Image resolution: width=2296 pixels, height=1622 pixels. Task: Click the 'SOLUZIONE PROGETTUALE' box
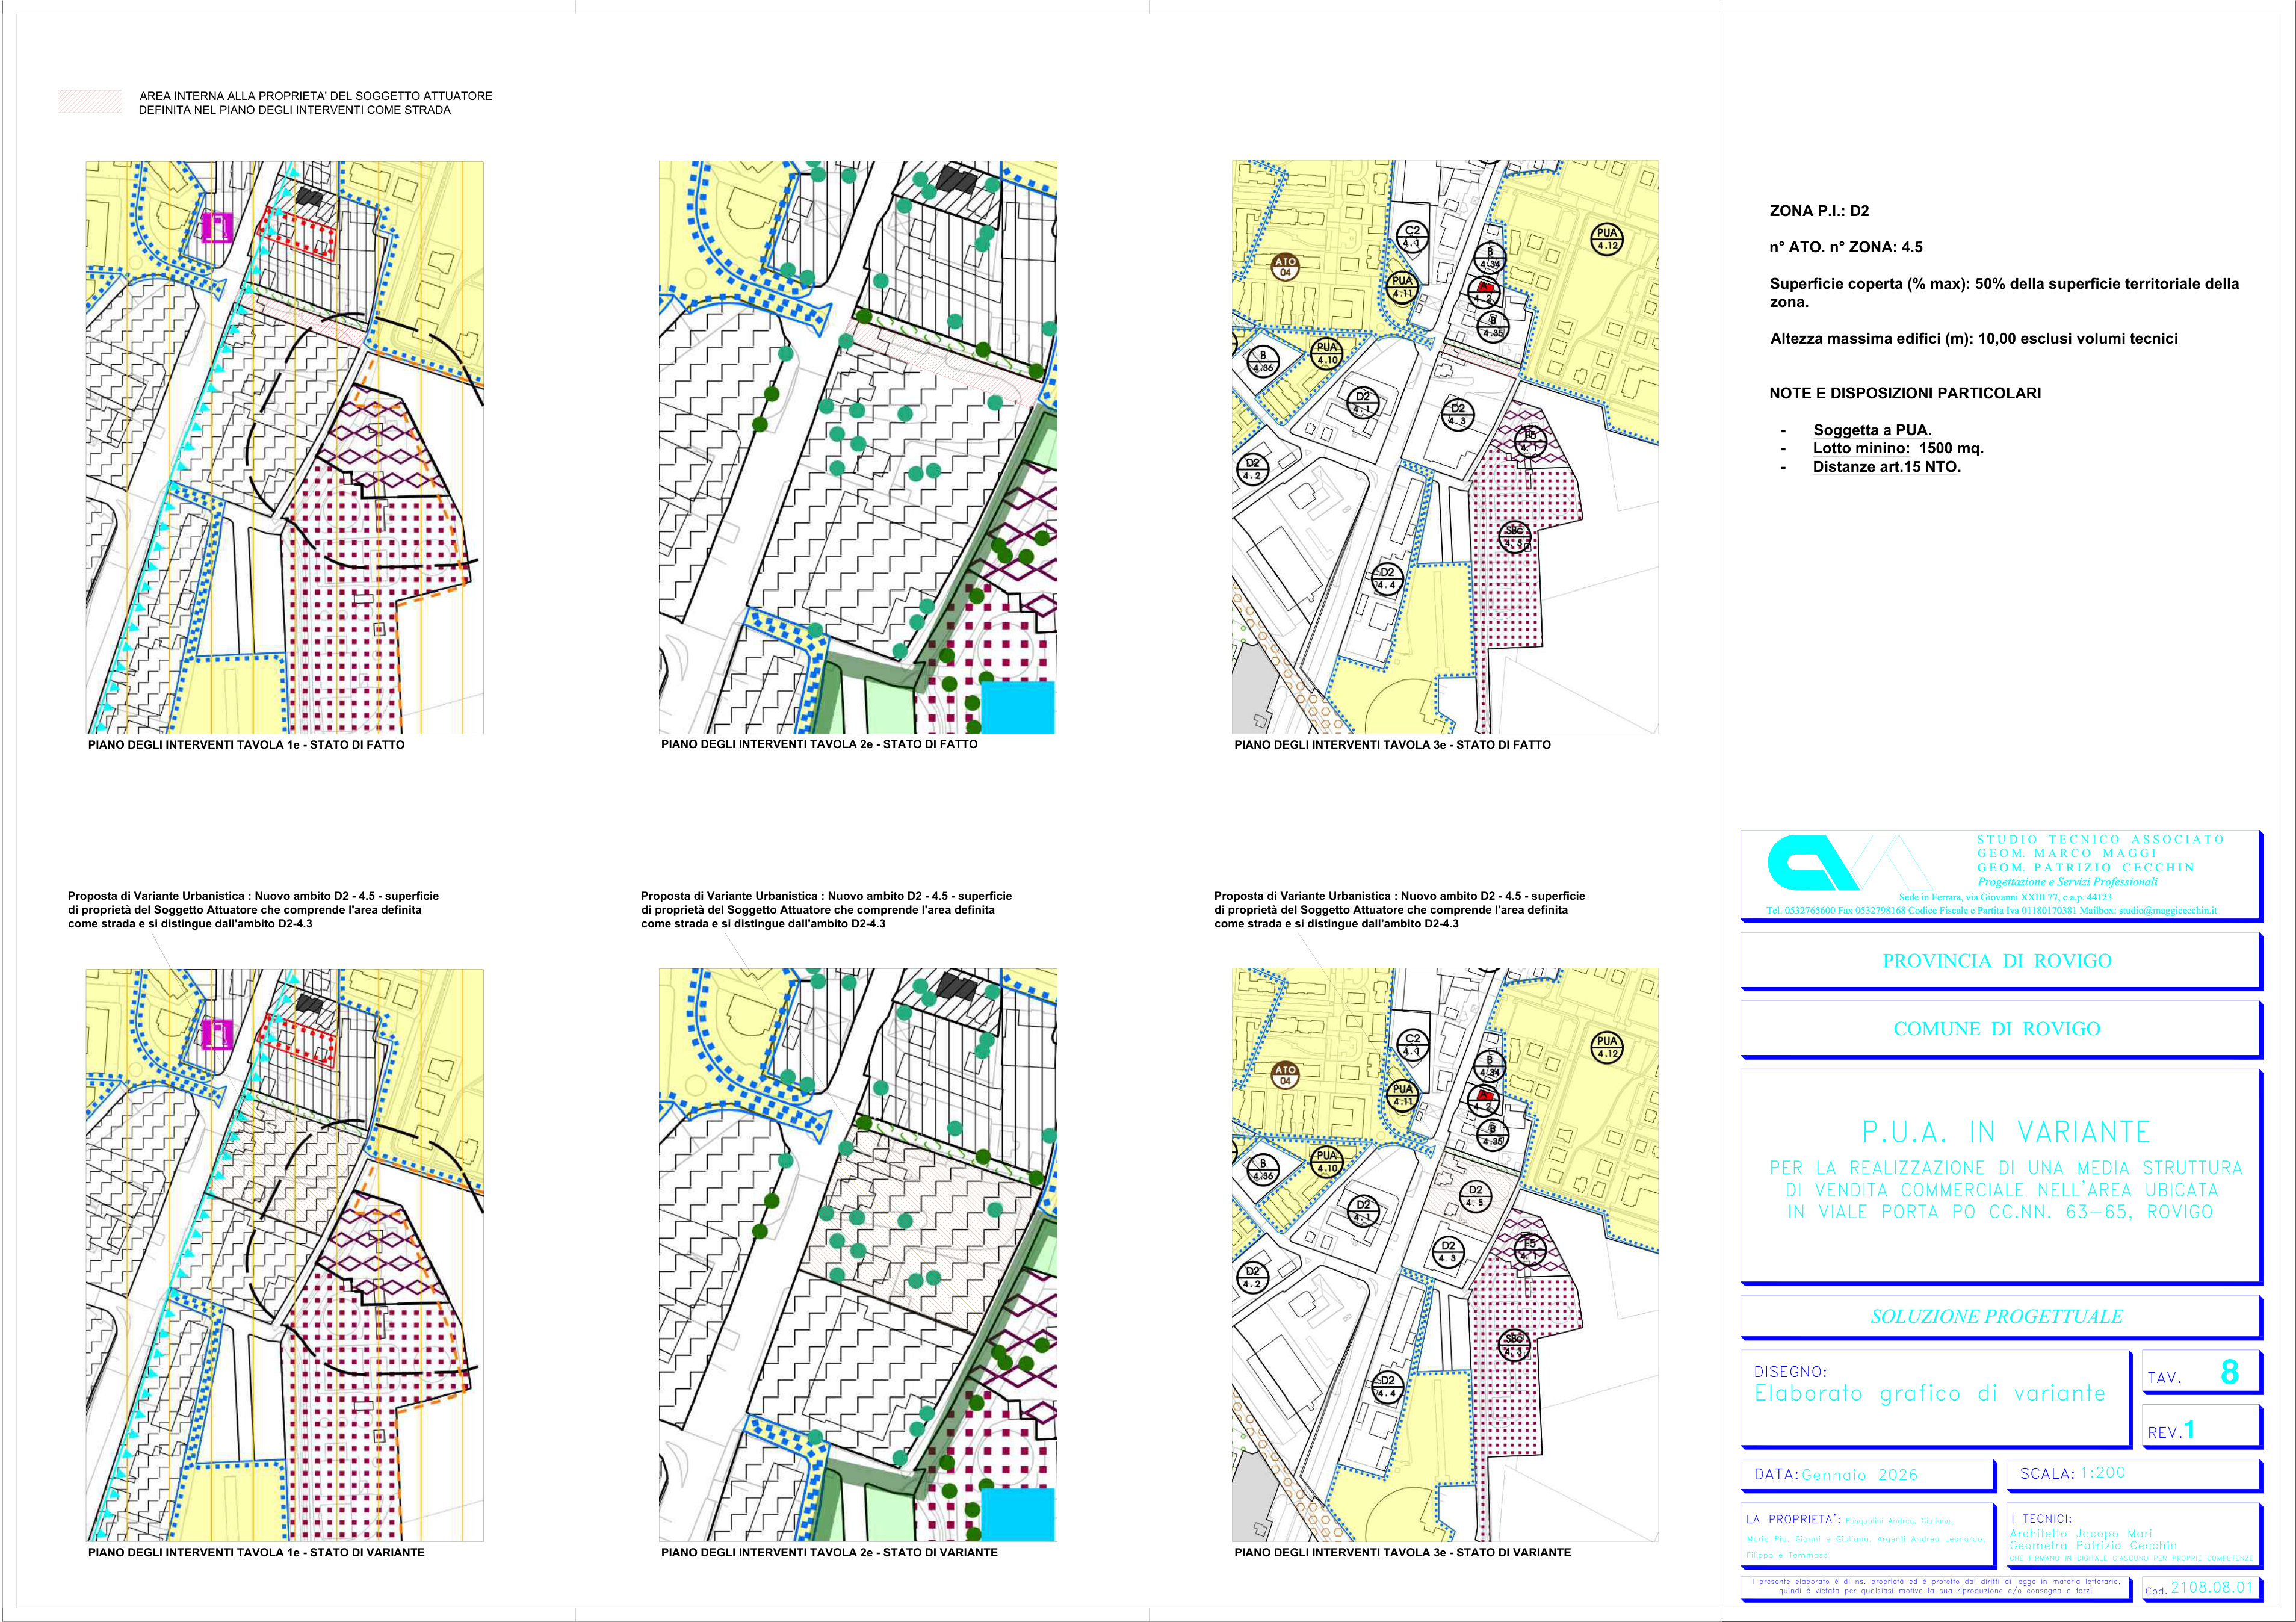(x=2000, y=1317)
